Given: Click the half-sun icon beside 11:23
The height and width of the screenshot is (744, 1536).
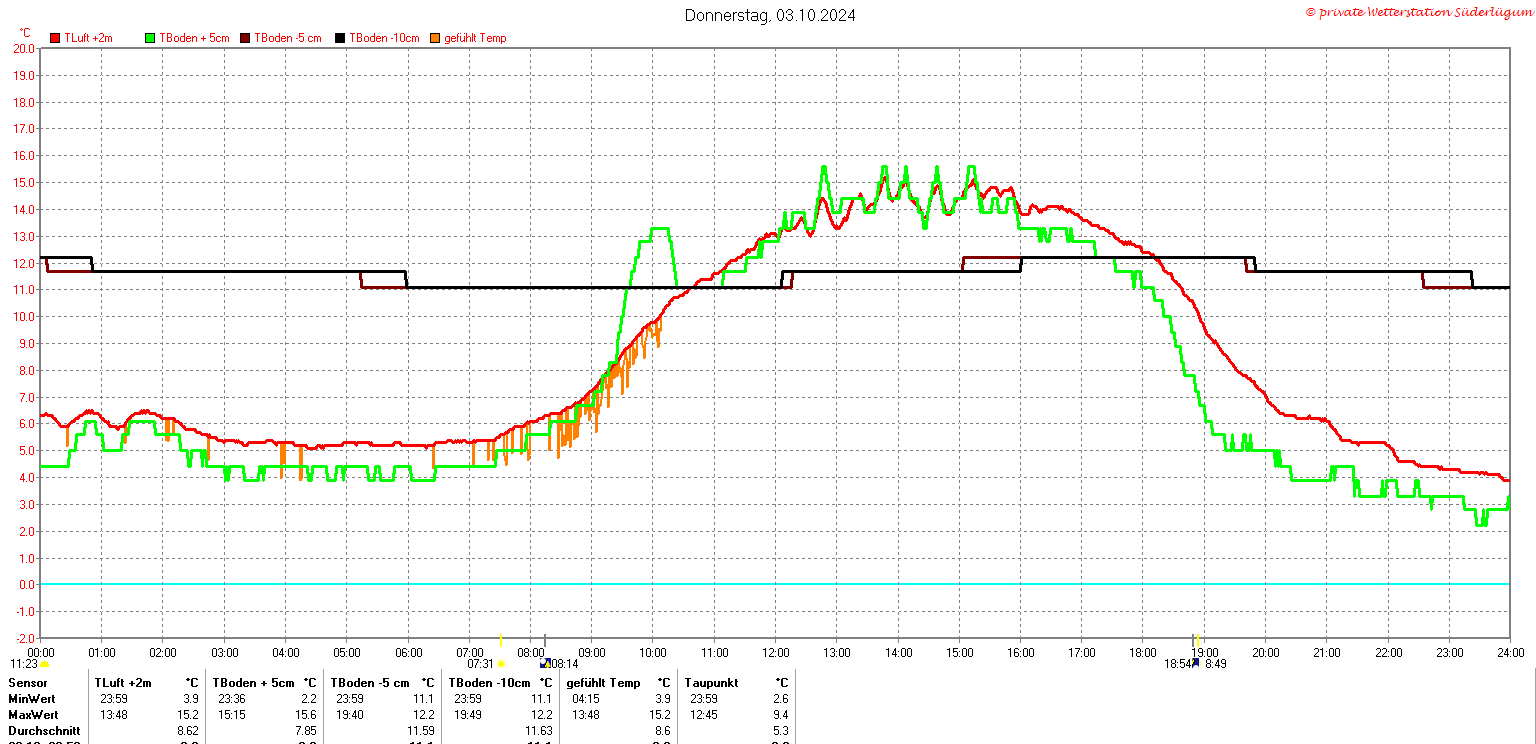Looking at the screenshot, I should coord(44,664).
